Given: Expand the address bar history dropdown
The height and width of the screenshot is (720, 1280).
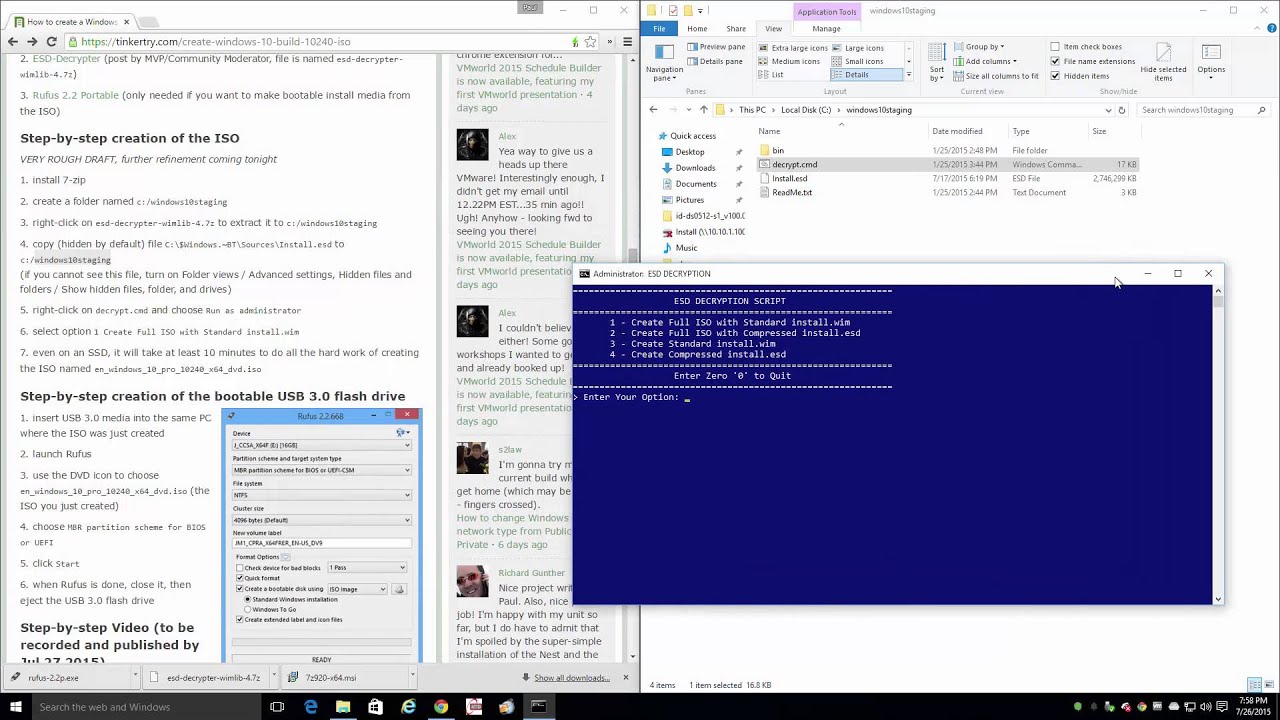Looking at the screenshot, I should (x=1108, y=110).
